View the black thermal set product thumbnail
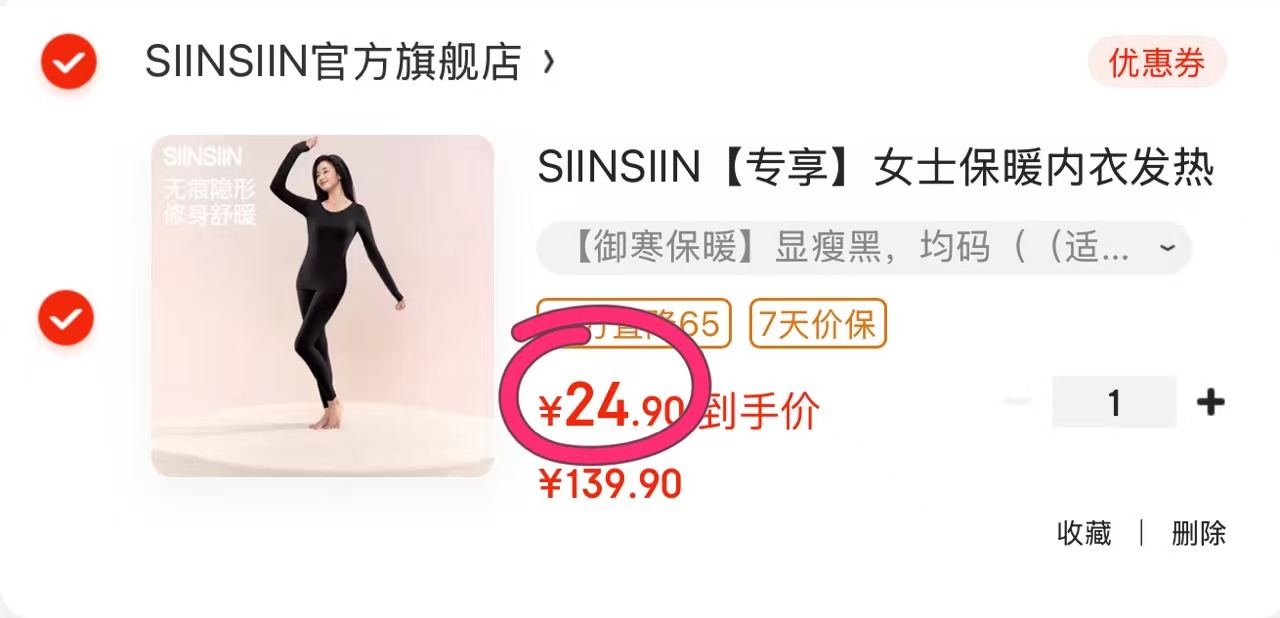Image resolution: width=1280 pixels, height=618 pixels. coord(323,305)
